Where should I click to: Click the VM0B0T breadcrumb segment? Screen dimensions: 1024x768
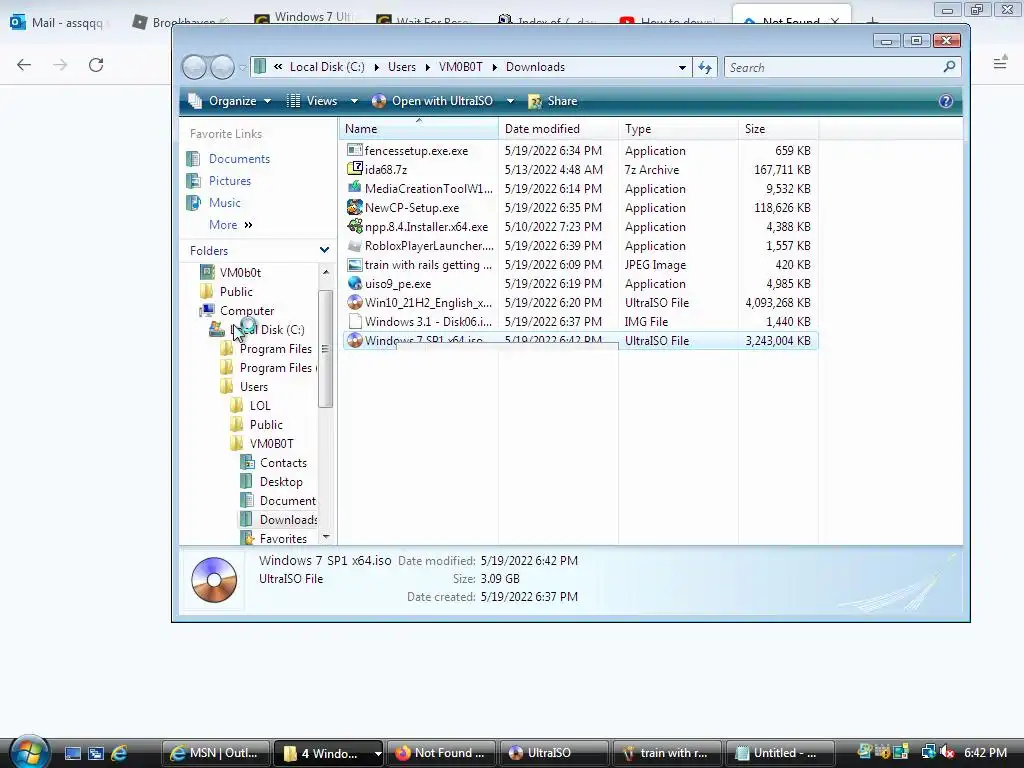click(460, 67)
